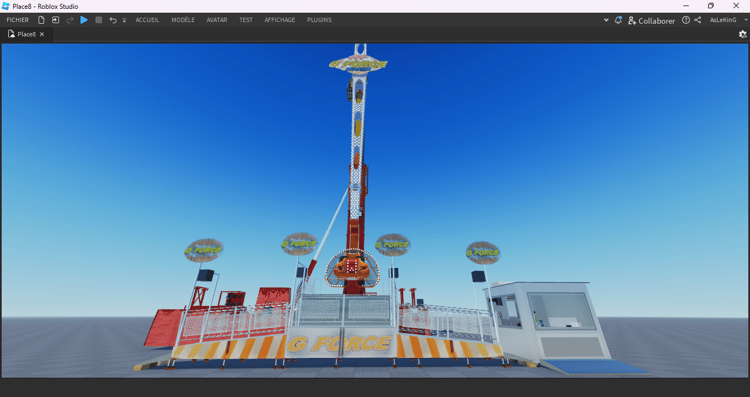Switch to the MODÈLE ribbon tab
Viewport: 750px width, 397px height.
pyautogui.click(x=183, y=20)
